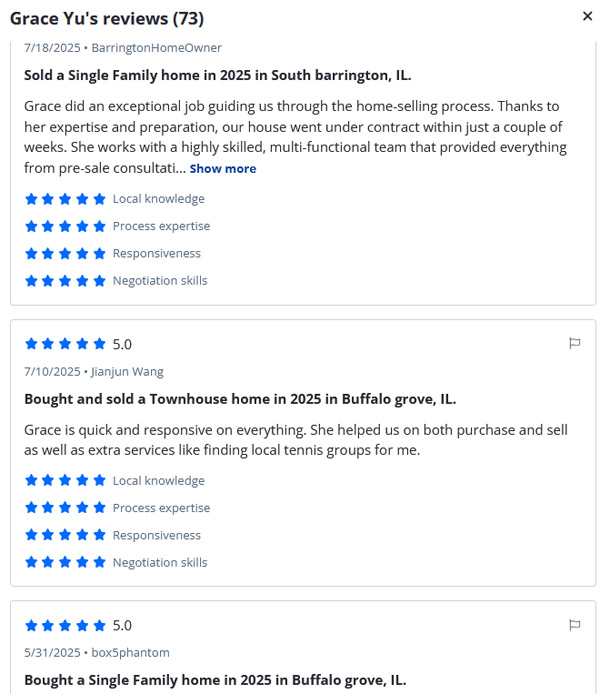Click Local knowledge stars in South Barrington review

[65, 199]
